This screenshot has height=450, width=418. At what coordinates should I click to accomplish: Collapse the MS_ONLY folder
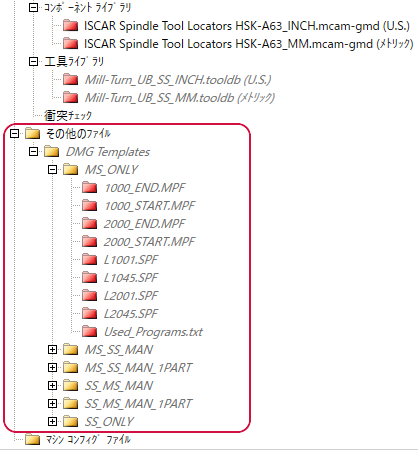(52, 170)
